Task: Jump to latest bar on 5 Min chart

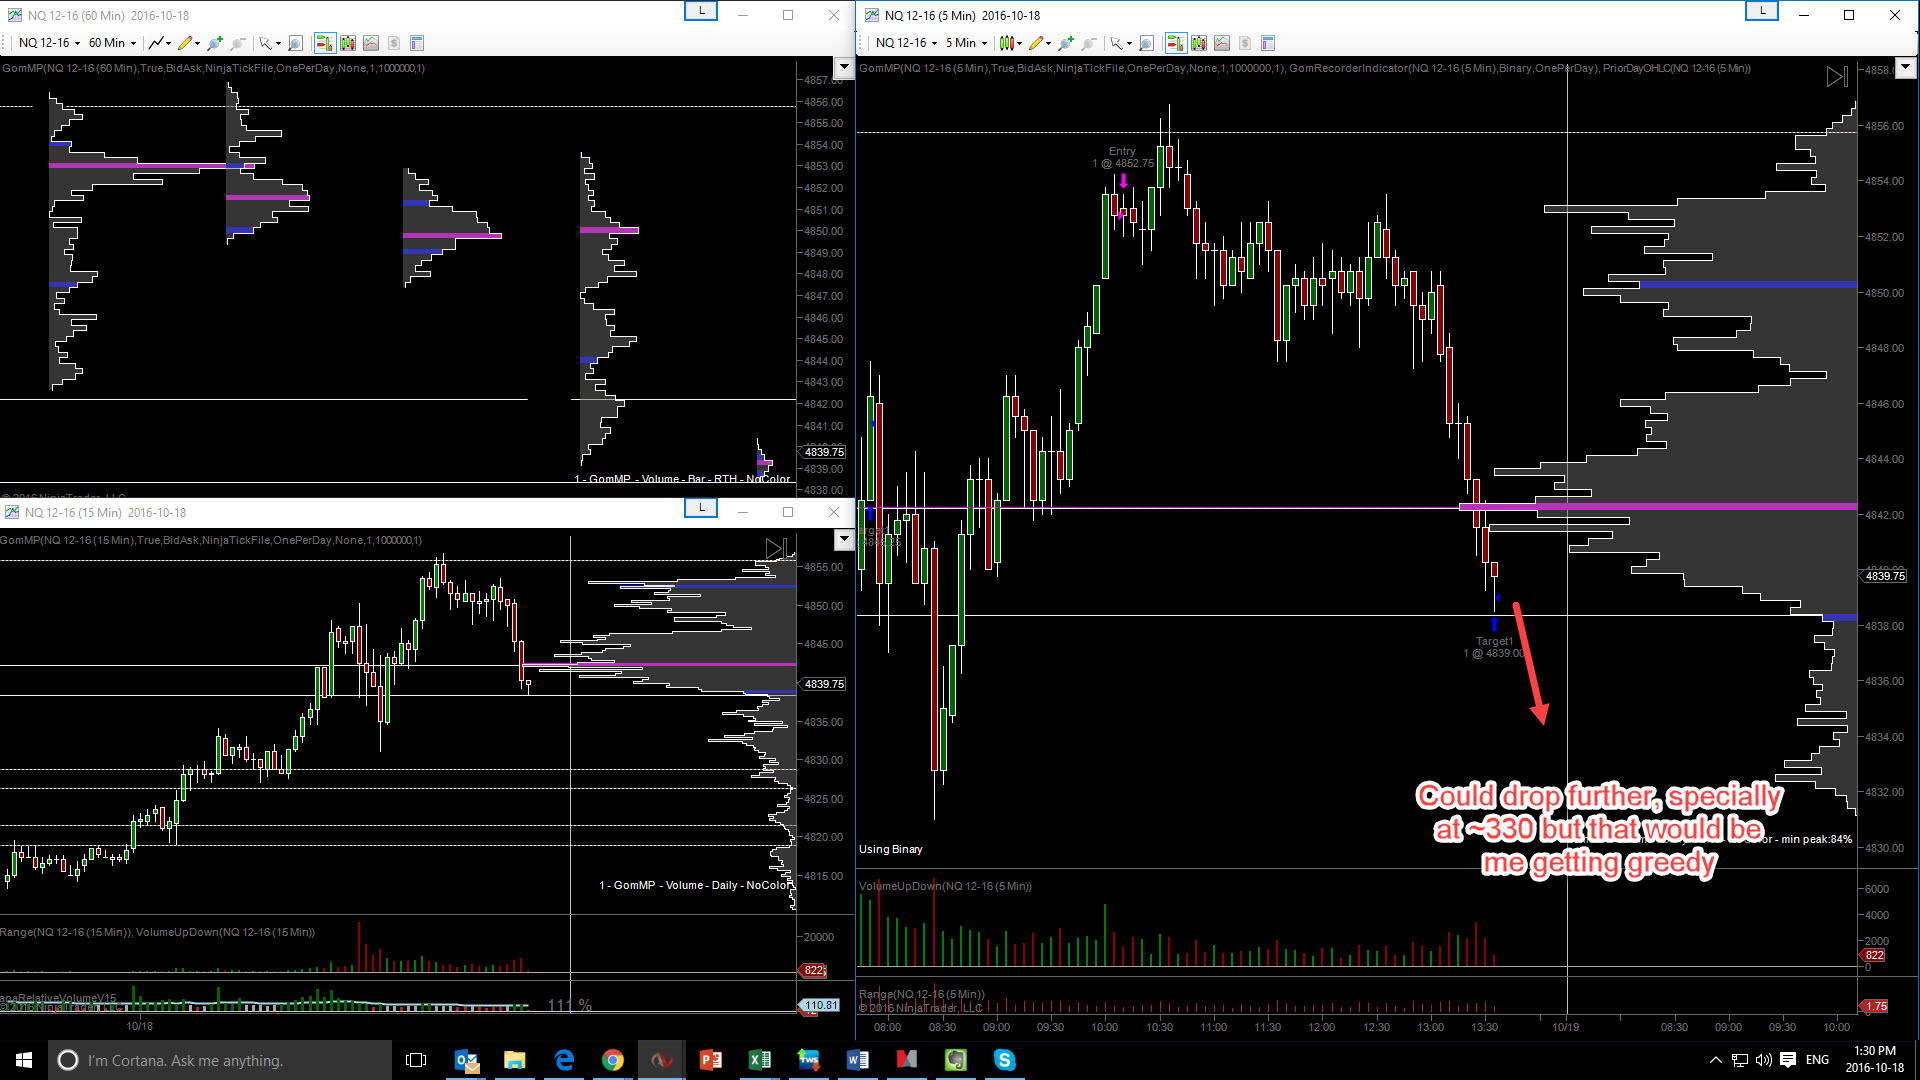Action: pos(1837,77)
